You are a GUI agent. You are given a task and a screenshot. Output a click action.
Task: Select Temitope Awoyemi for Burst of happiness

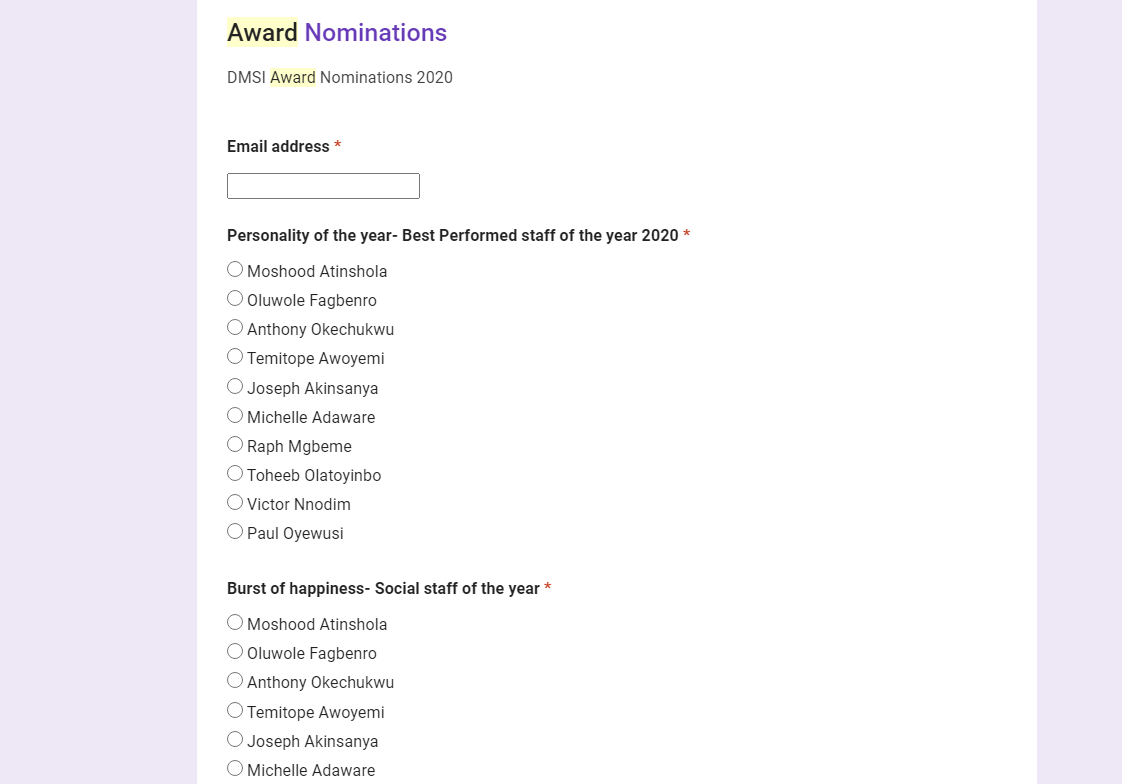coord(235,710)
